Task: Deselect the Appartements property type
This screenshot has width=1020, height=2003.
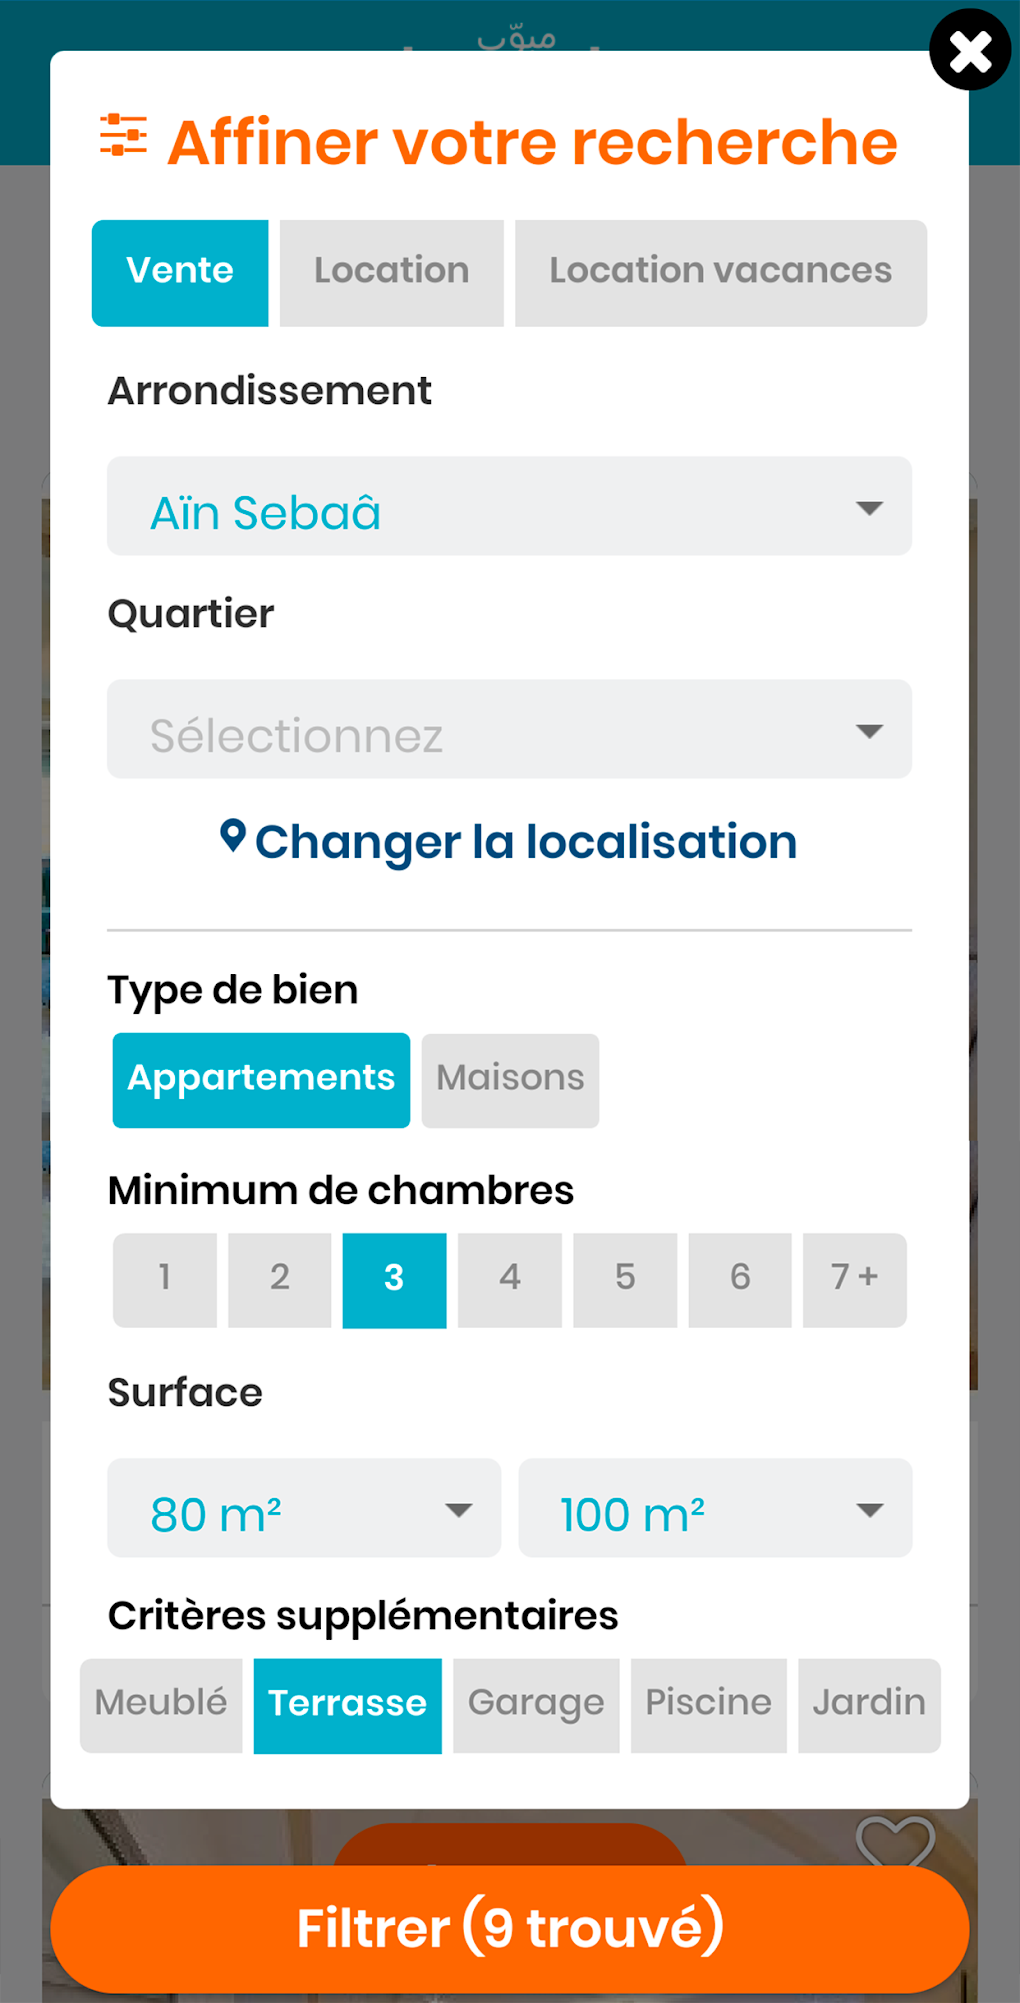Action: coord(261,1080)
